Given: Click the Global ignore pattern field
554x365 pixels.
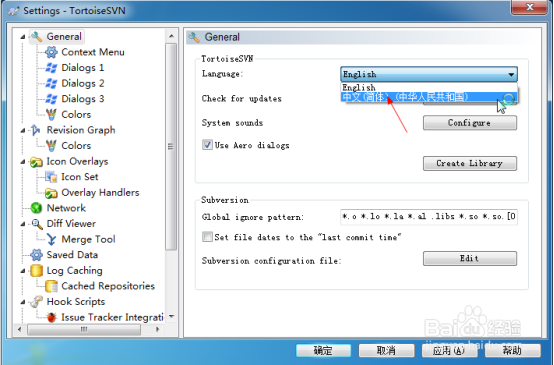Looking at the screenshot, I should pyautogui.click(x=429, y=216).
